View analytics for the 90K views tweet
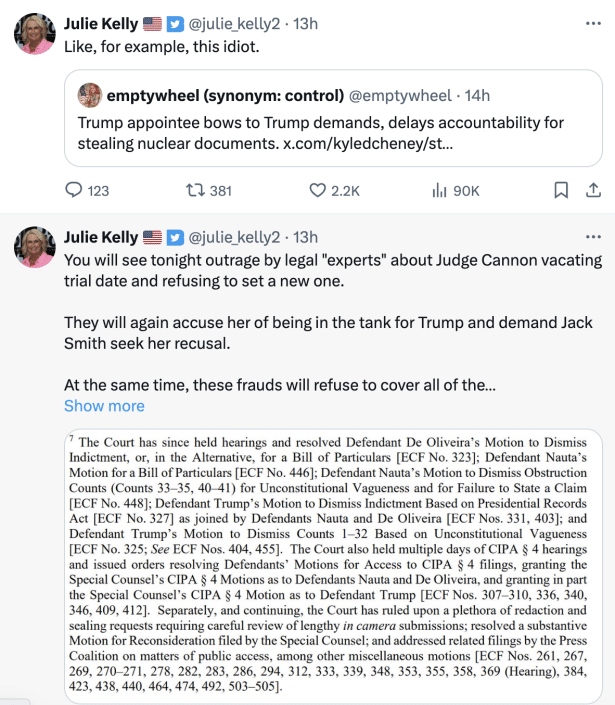This screenshot has height=705, width=615. pos(440,190)
